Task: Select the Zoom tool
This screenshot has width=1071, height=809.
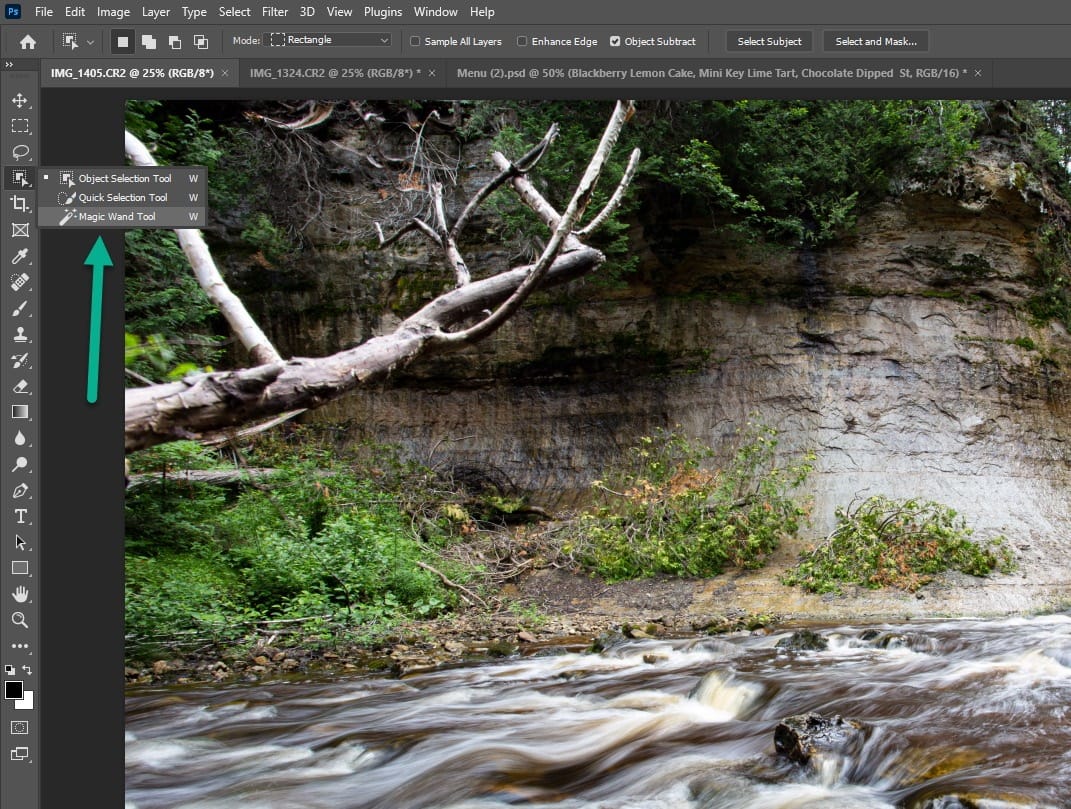Action: point(20,620)
